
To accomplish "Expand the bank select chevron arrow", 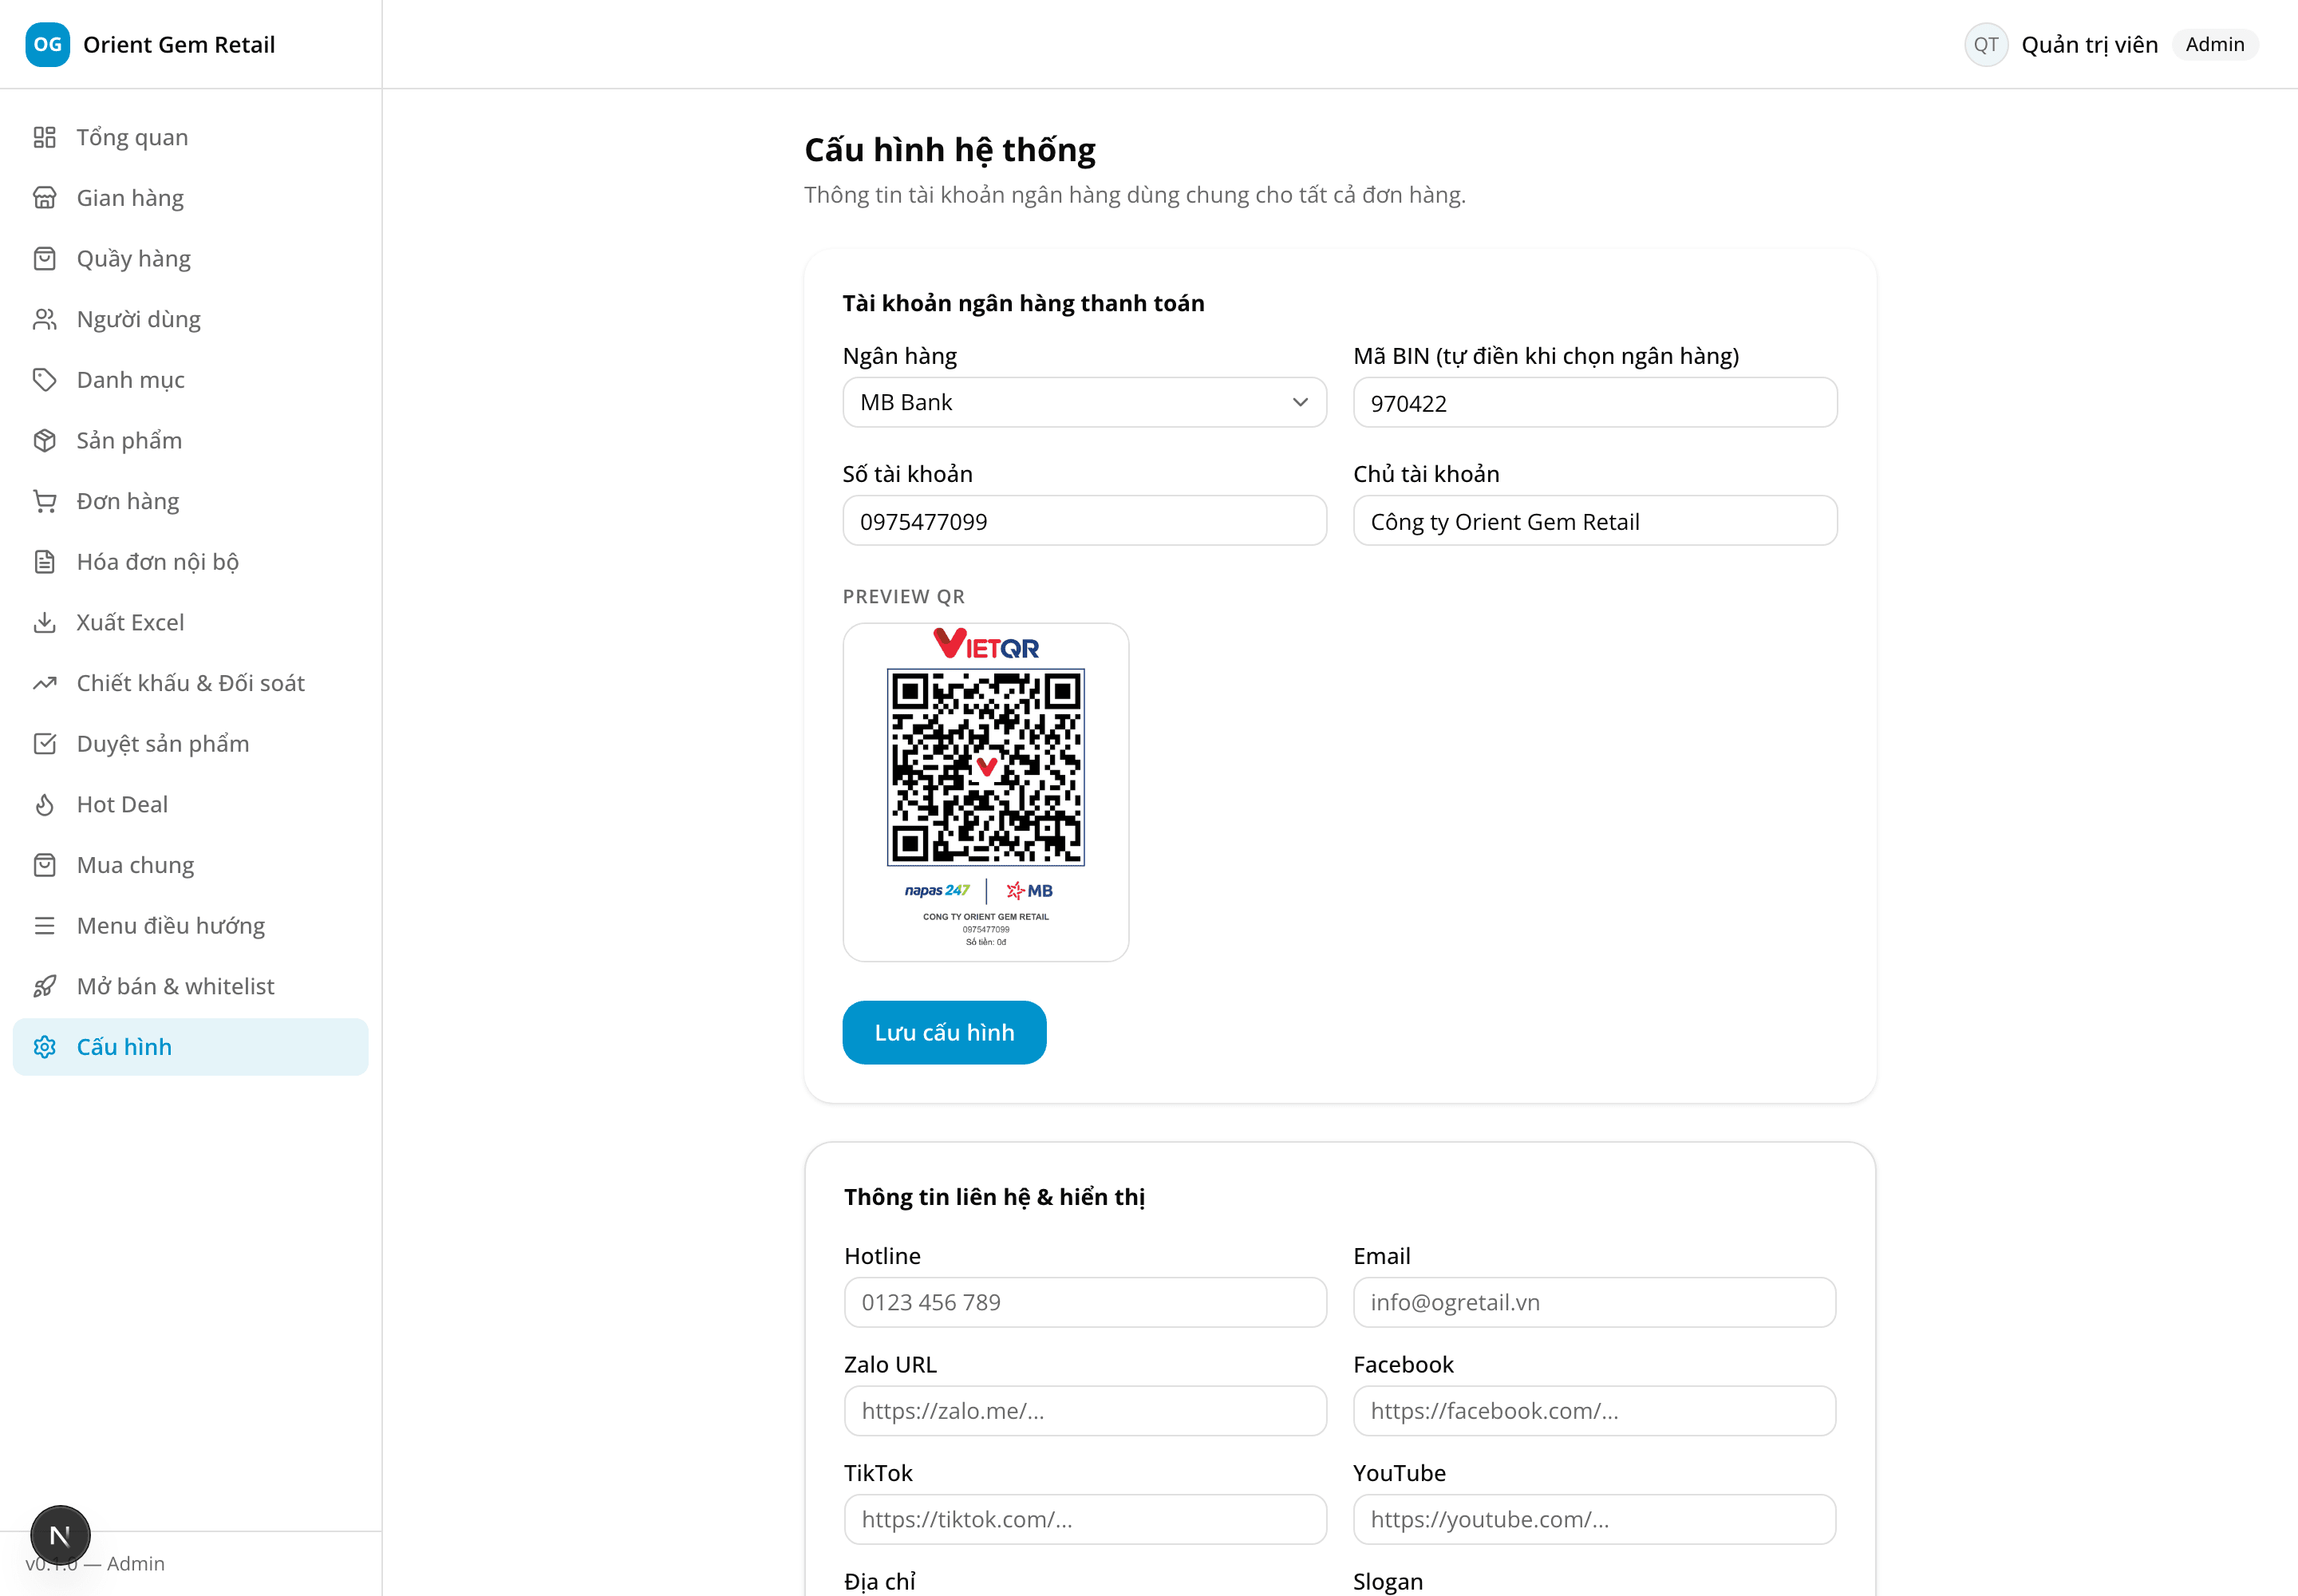I will click(x=1300, y=402).
